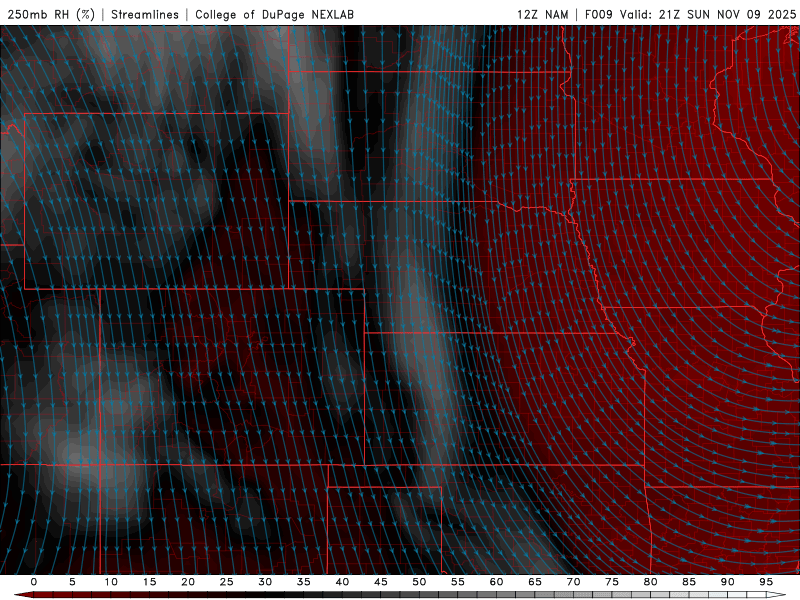Click the "85" color scale label
This screenshot has height=600, width=800.
(x=689, y=582)
